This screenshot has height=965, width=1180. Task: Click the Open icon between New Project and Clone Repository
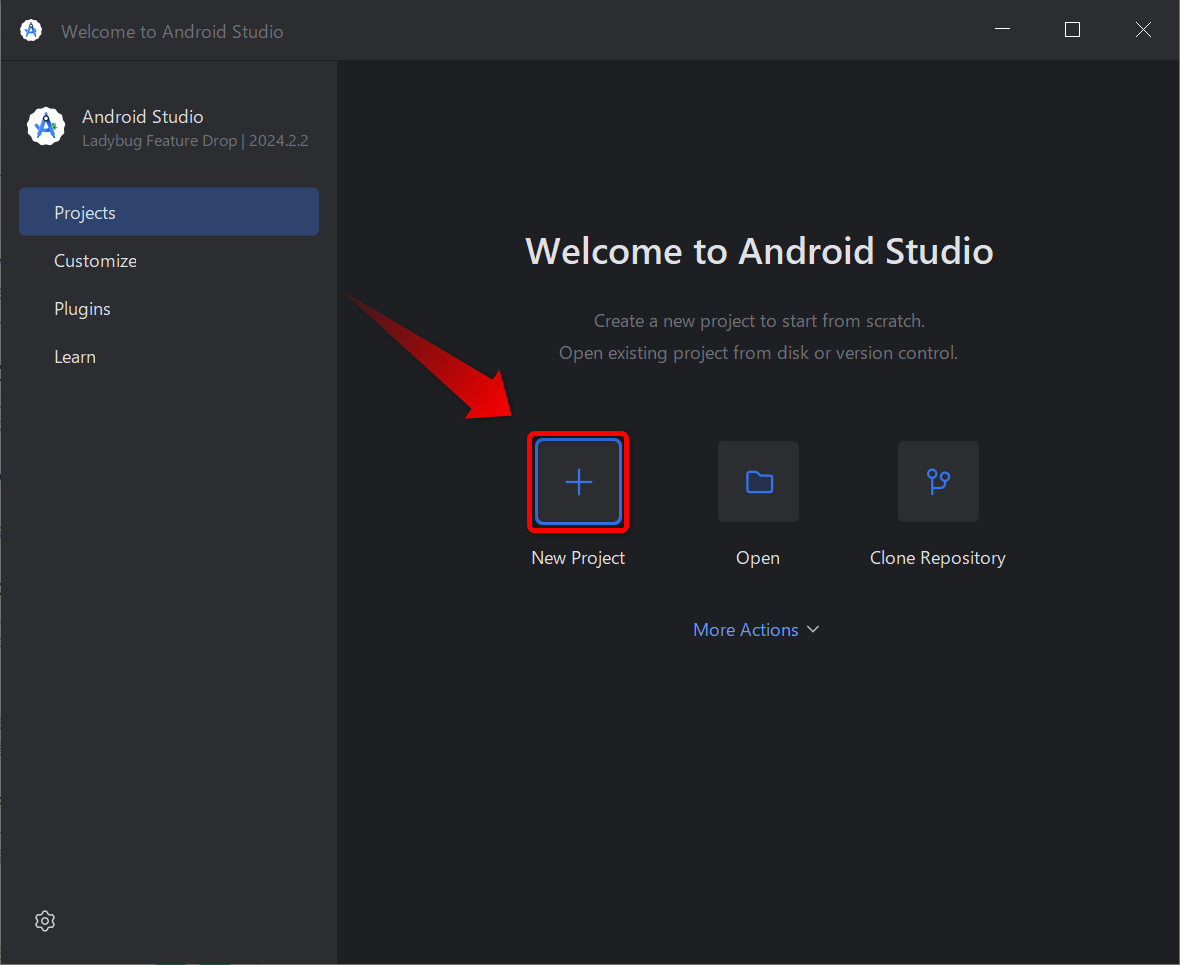[x=758, y=481]
